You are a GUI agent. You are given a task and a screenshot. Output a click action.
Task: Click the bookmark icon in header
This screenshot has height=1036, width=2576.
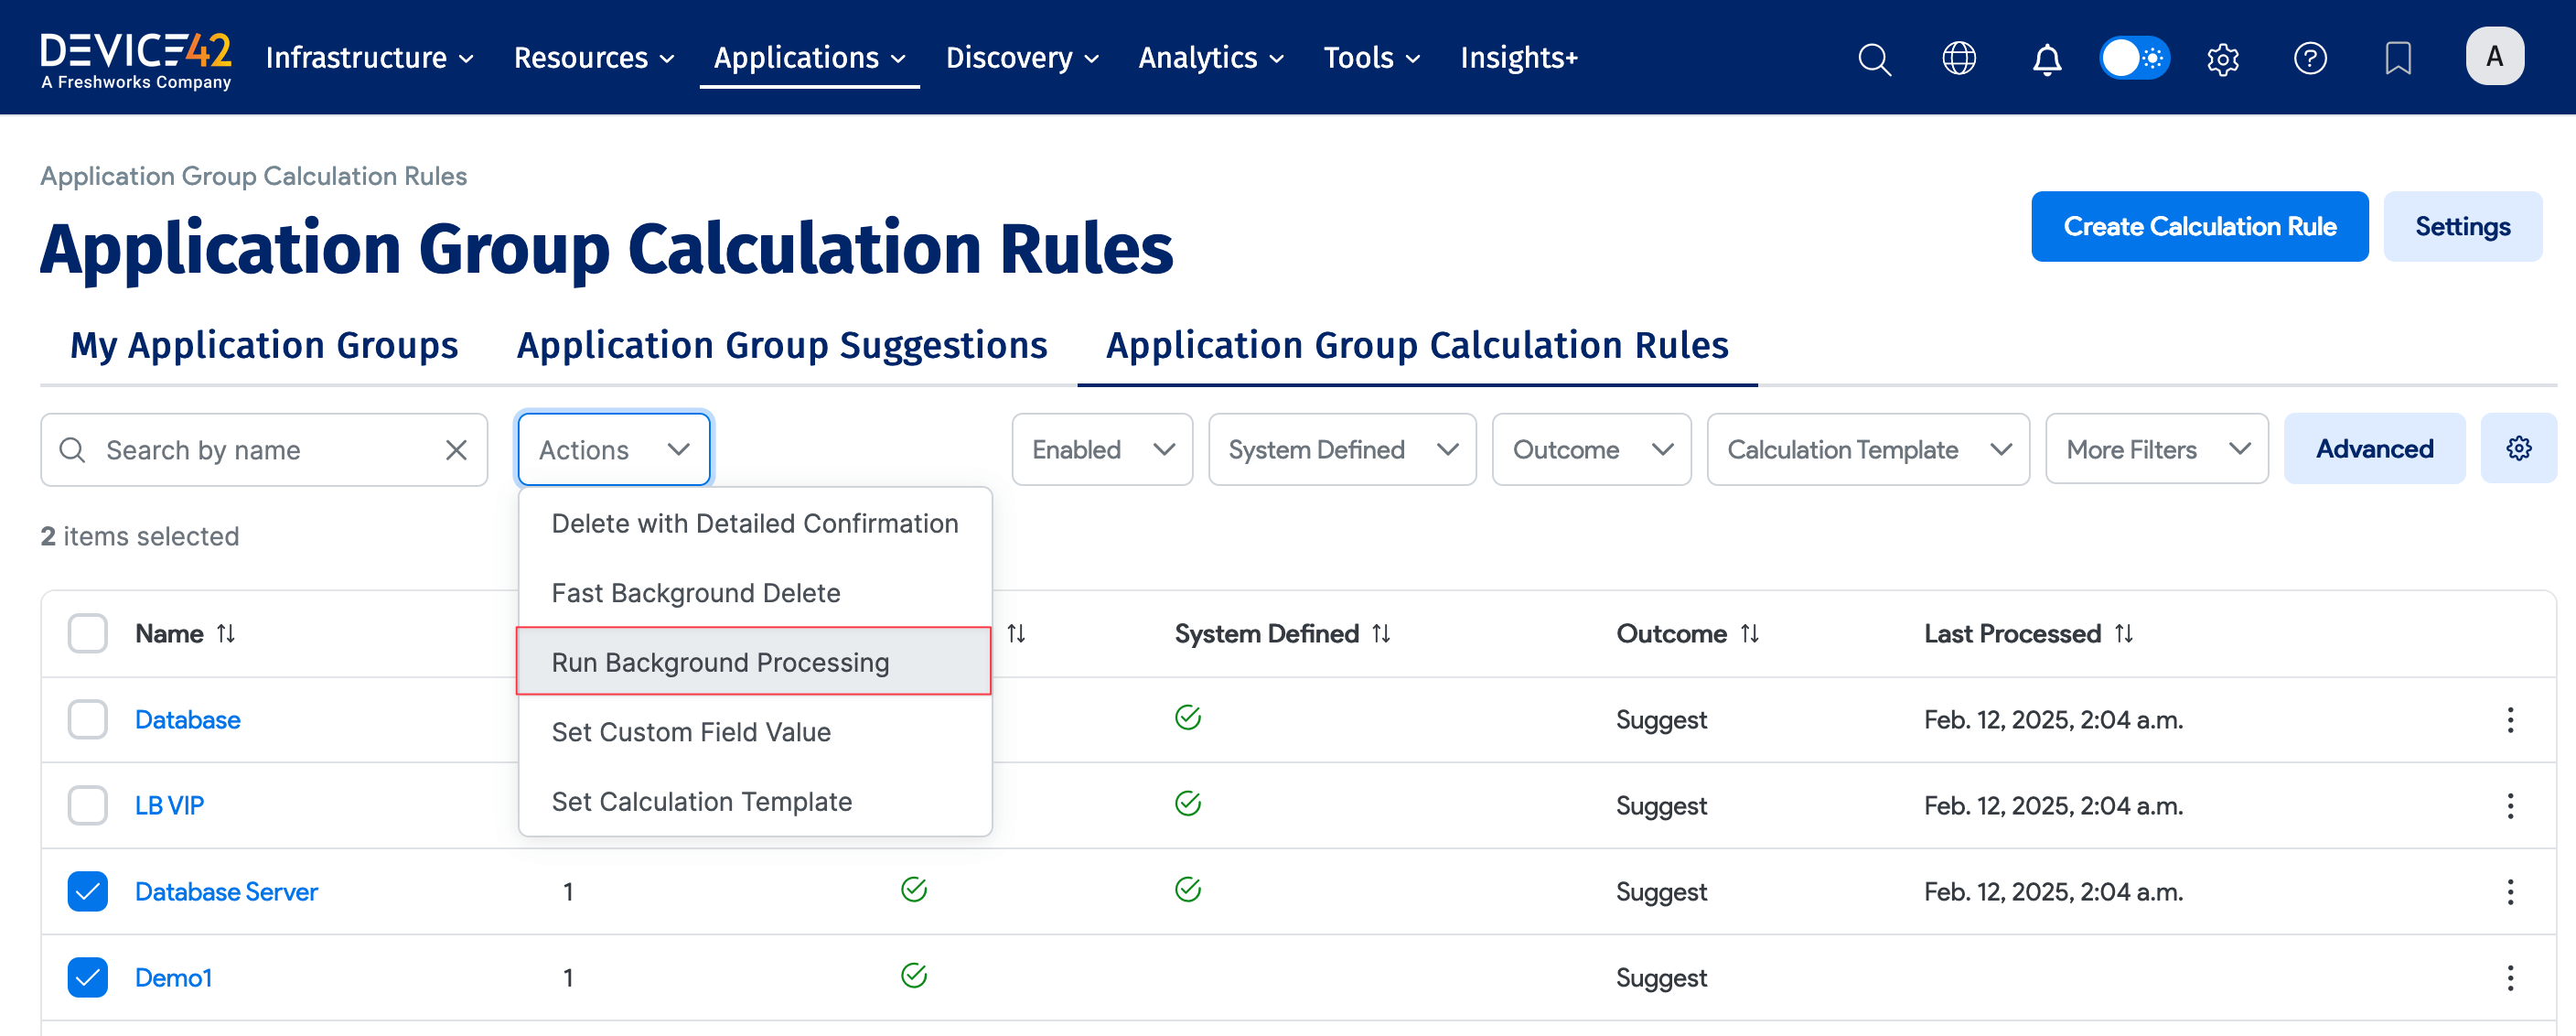tap(2397, 59)
